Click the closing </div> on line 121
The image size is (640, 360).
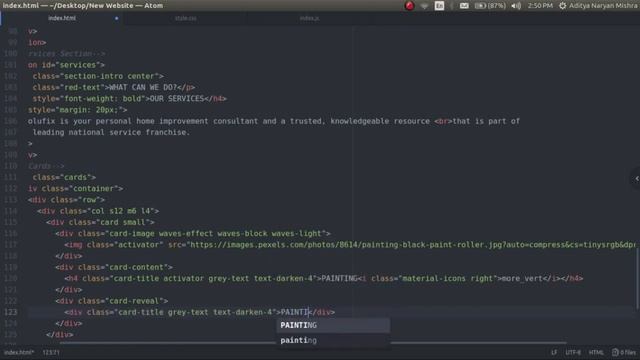pos(69,290)
